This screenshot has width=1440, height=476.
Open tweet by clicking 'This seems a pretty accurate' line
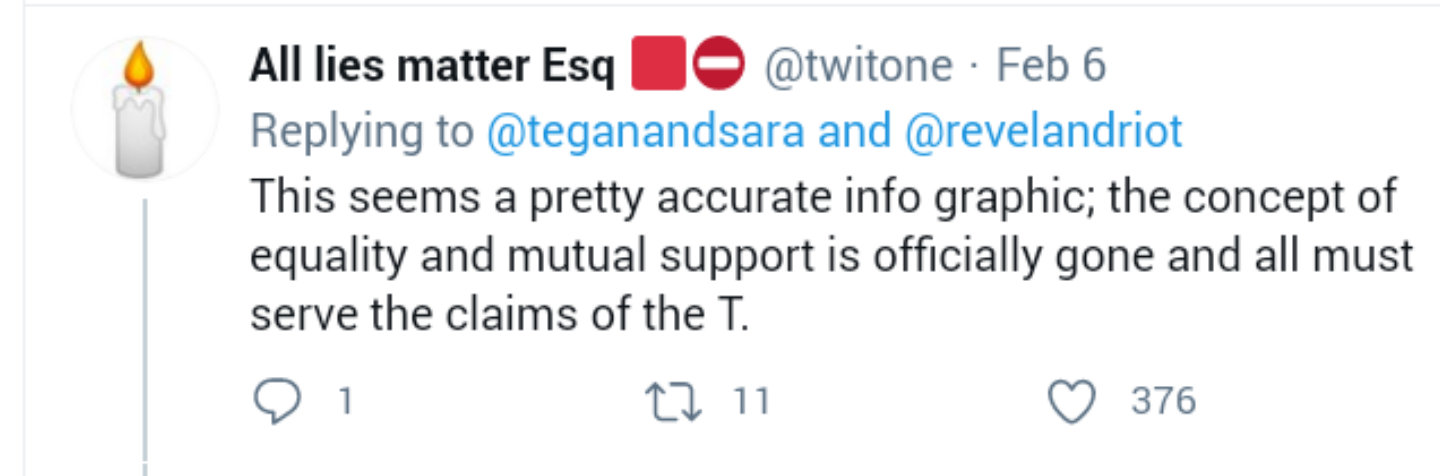point(822,197)
